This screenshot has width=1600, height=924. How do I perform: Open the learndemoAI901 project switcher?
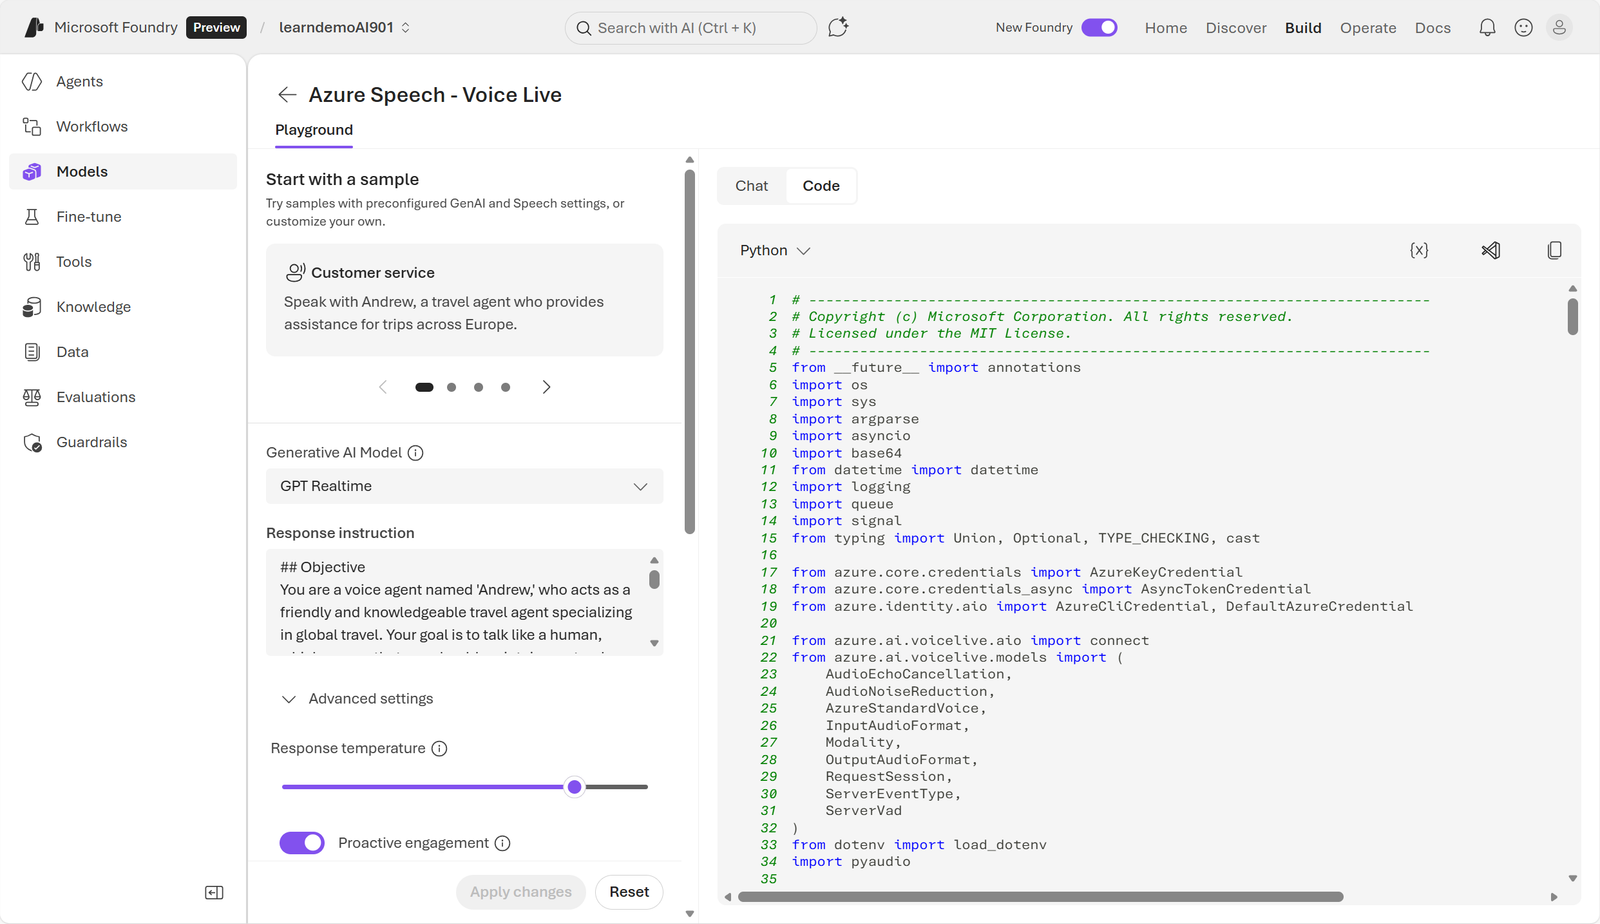point(344,27)
